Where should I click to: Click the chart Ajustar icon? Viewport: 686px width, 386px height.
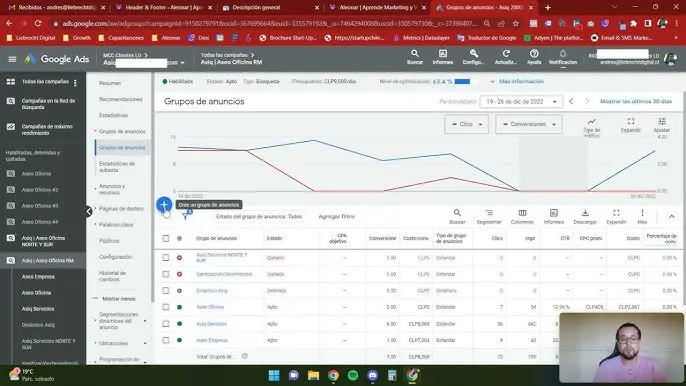(662, 125)
